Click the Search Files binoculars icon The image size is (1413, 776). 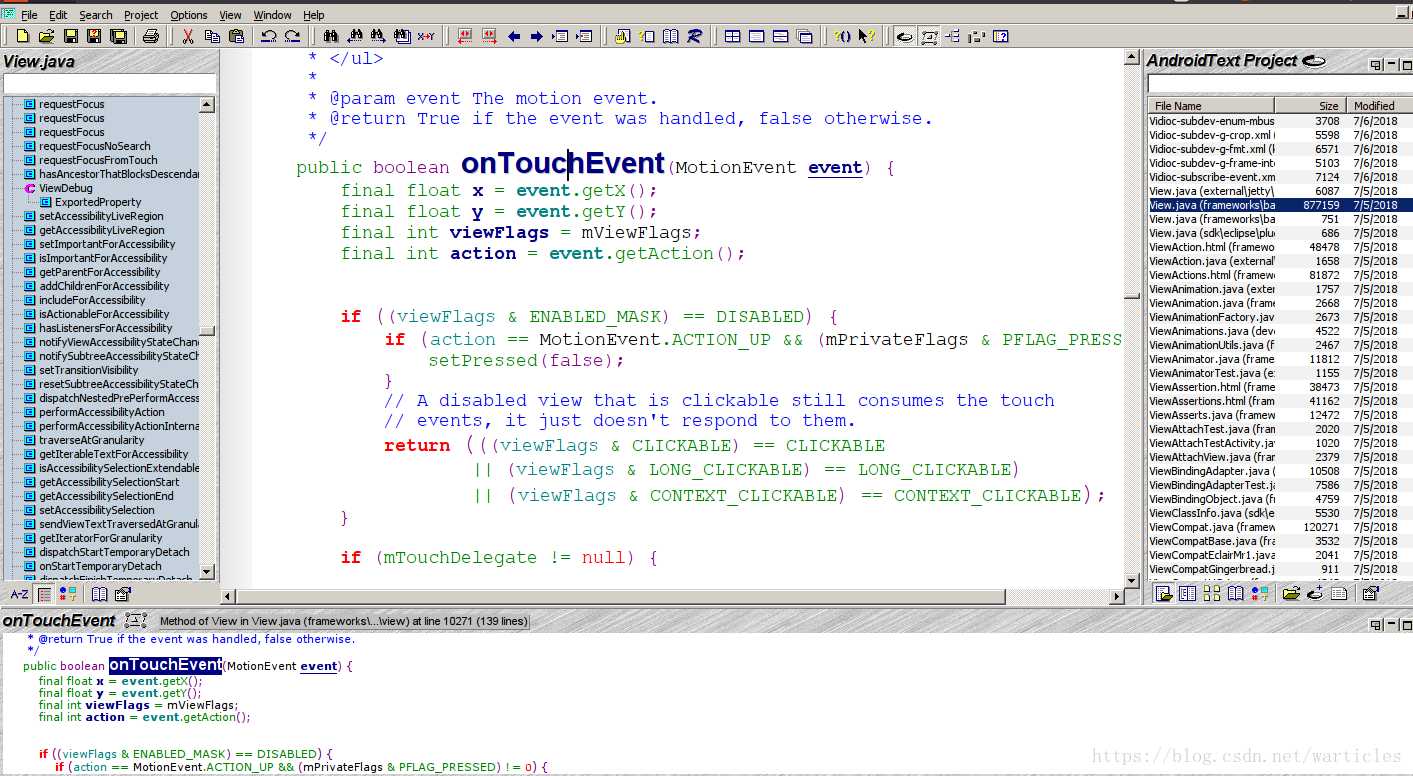point(402,36)
